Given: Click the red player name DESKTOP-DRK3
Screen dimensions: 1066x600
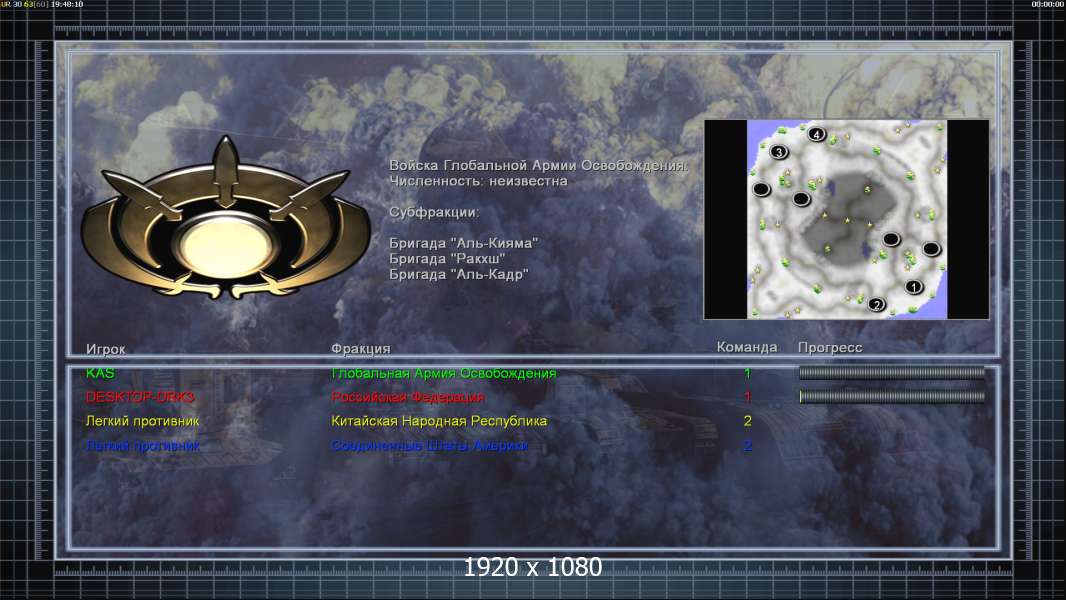Looking at the screenshot, I should pos(140,397).
